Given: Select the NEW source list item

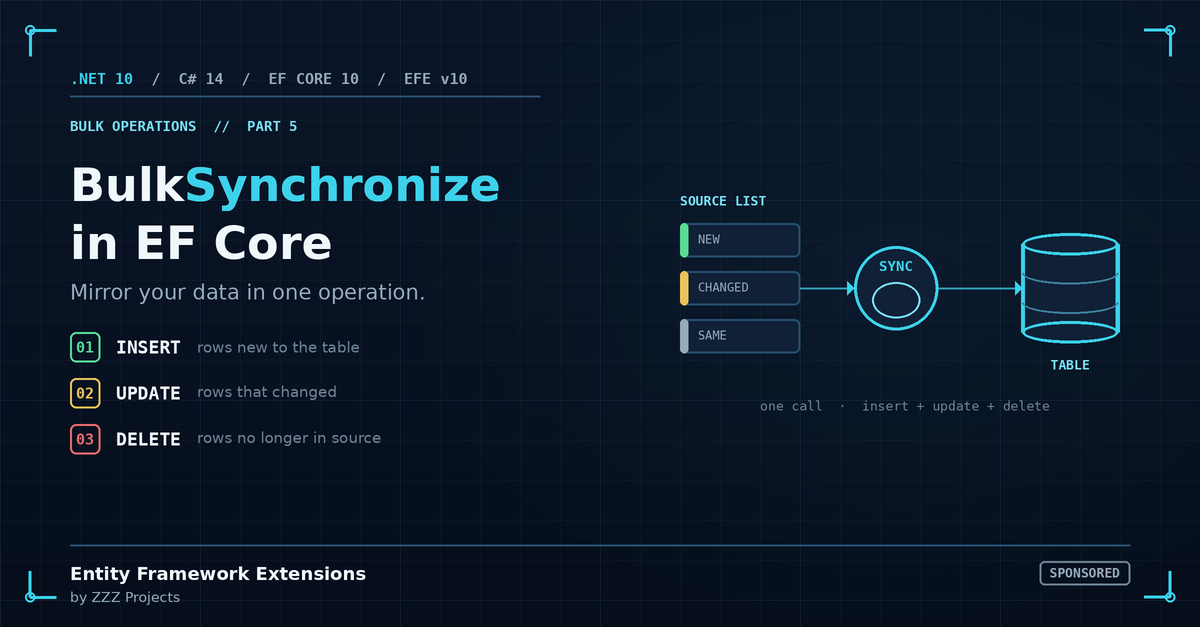Looking at the screenshot, I should point(740,240).
